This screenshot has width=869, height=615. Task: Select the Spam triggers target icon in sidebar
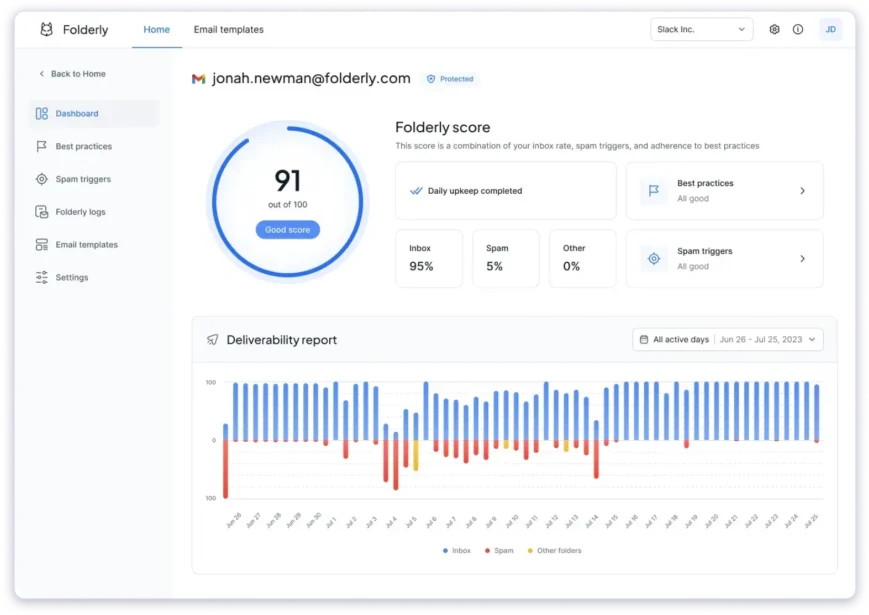tap(42, 179)
